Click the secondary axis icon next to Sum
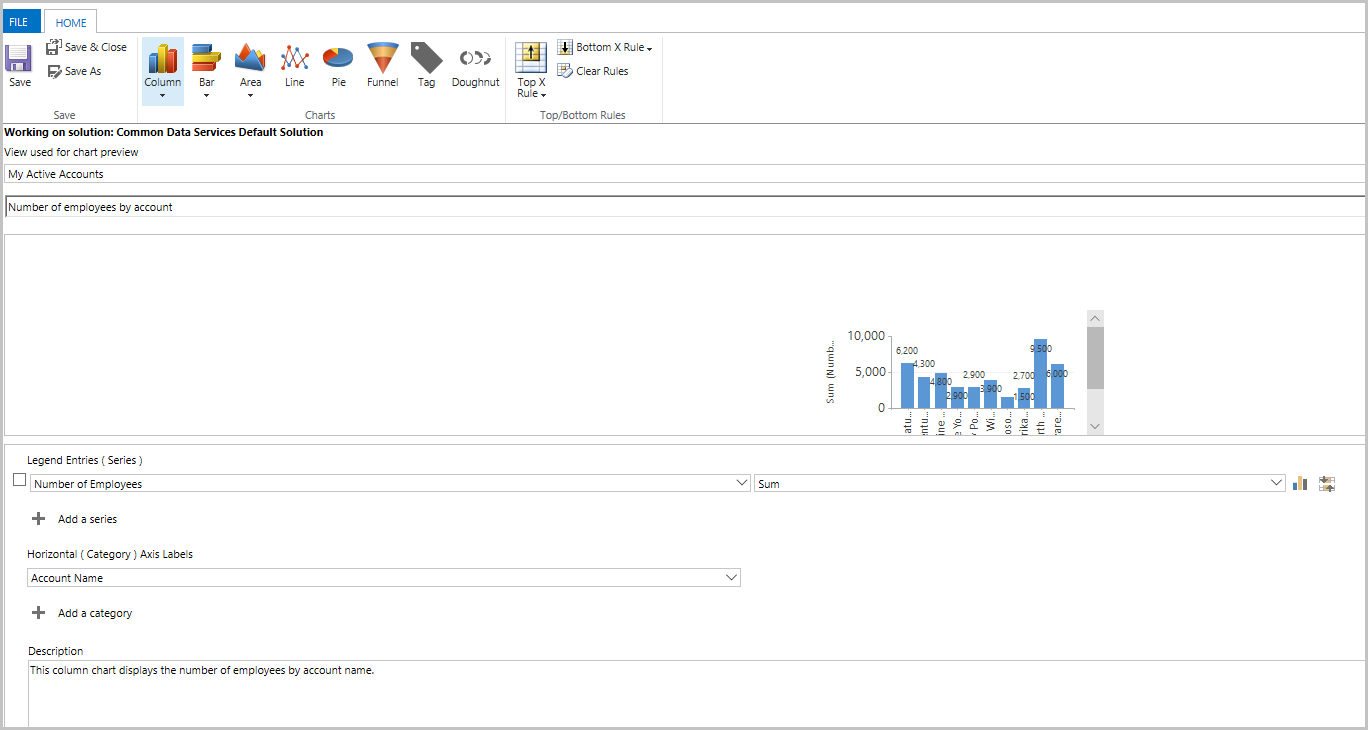 [x=1326, y=483]
